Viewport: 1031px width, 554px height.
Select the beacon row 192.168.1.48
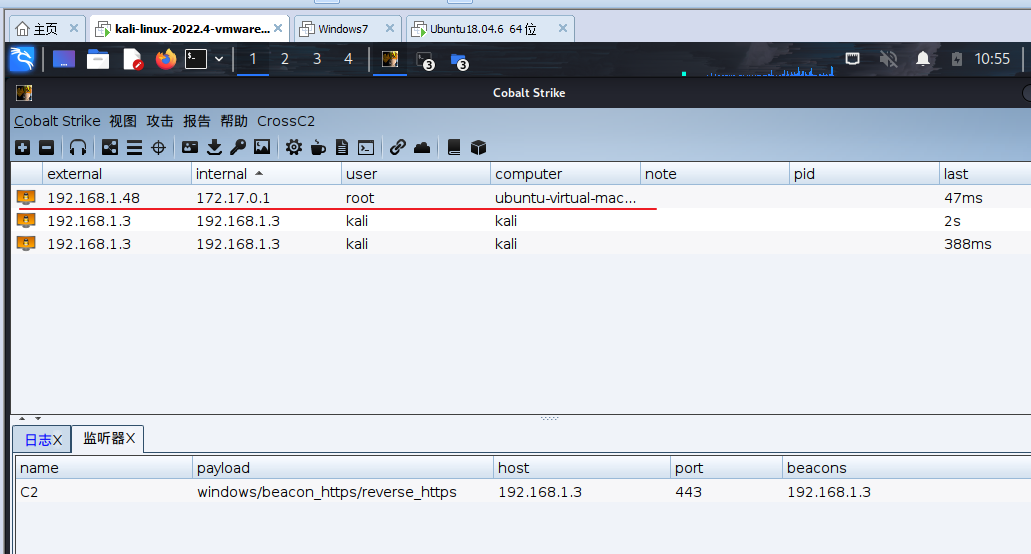point(521,198)
